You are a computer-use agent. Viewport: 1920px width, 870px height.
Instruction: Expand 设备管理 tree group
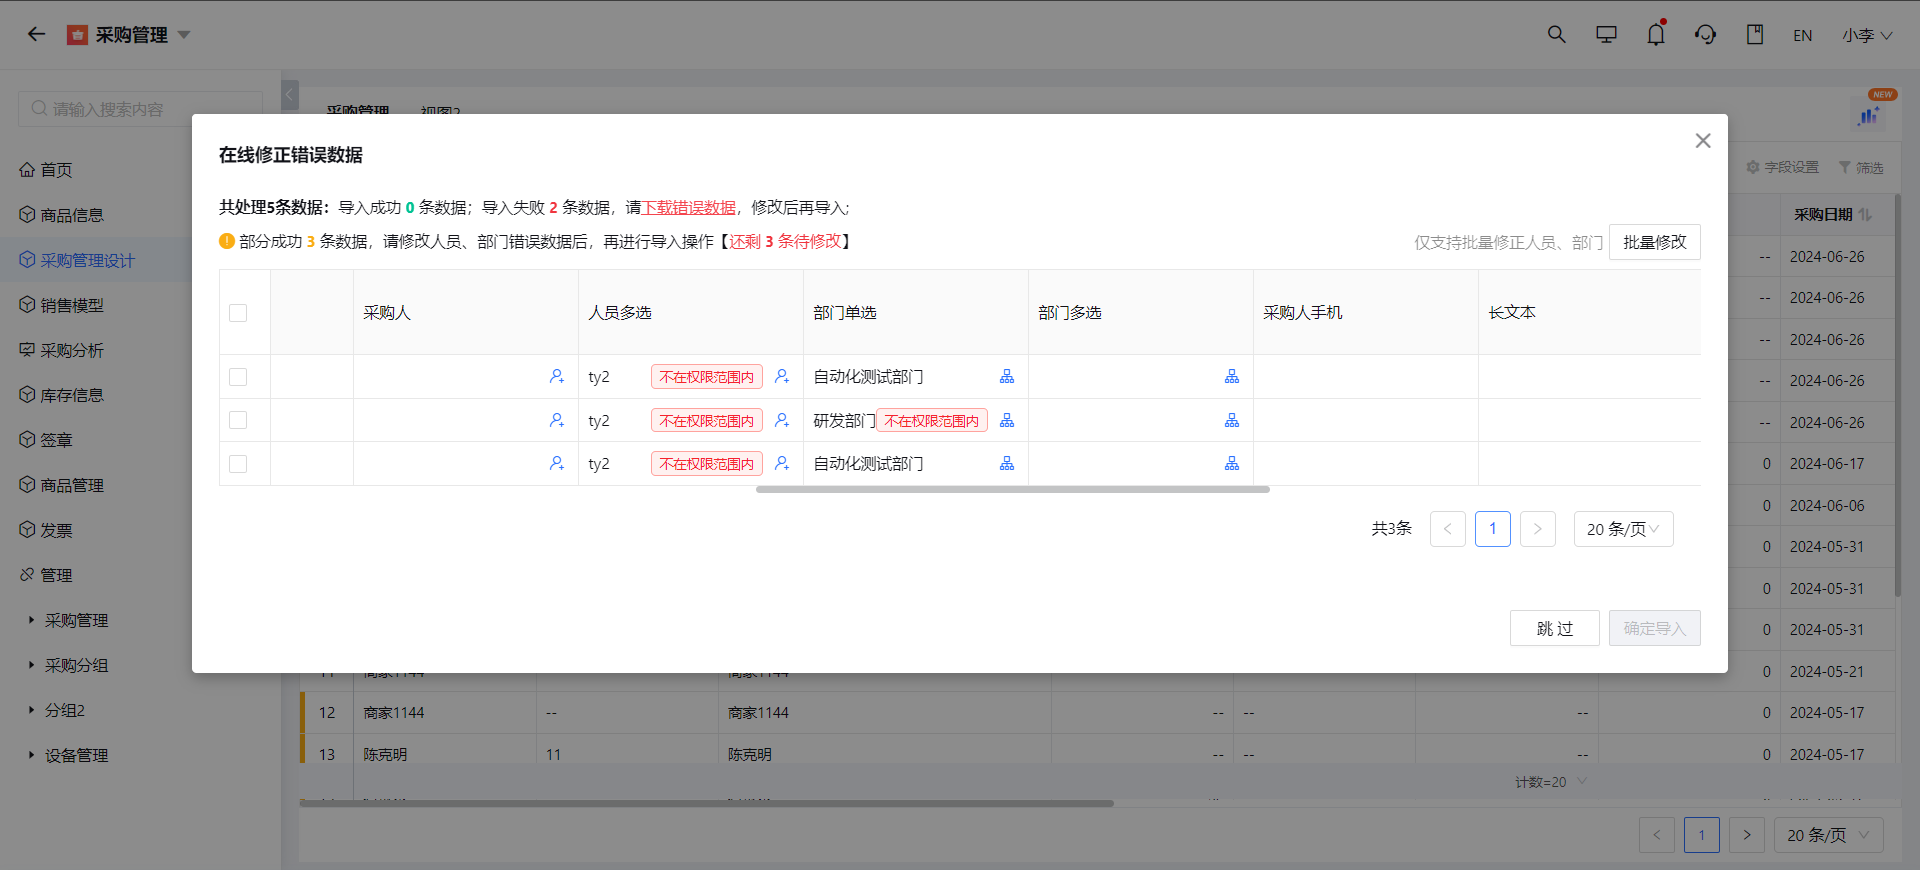click(x=31, y=755)
